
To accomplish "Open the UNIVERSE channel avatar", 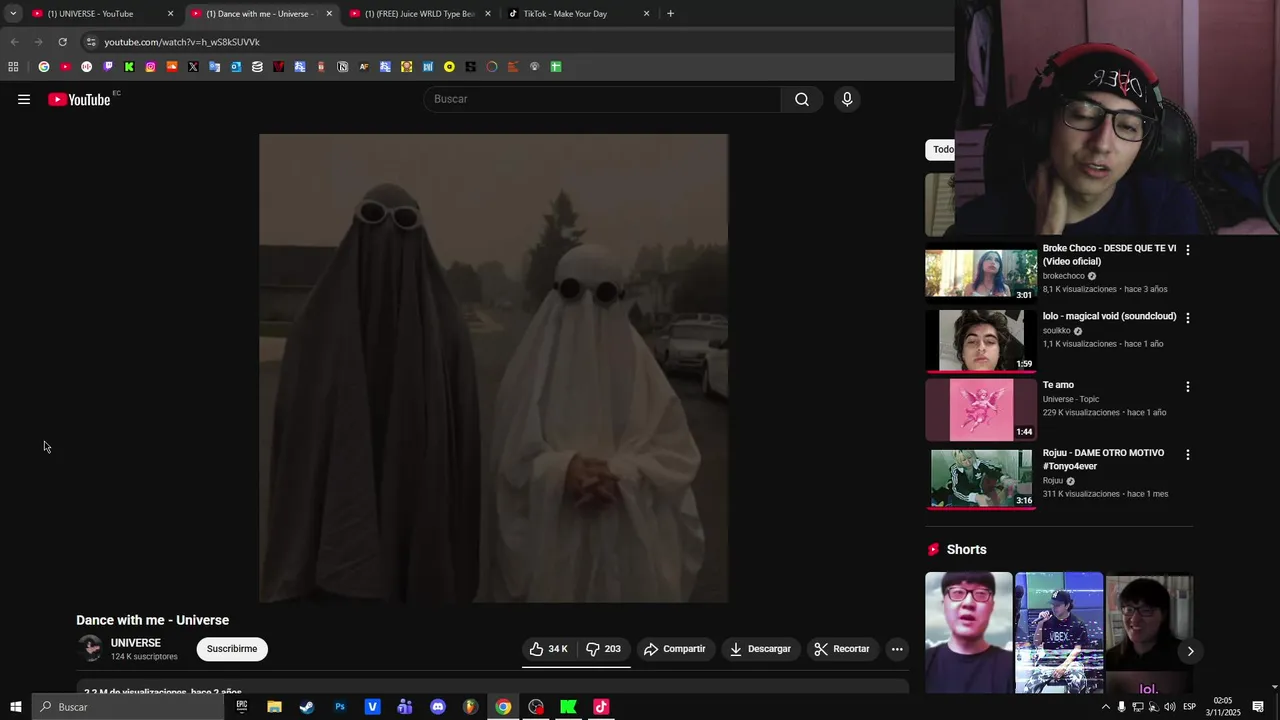I will [x=90, y=649].
